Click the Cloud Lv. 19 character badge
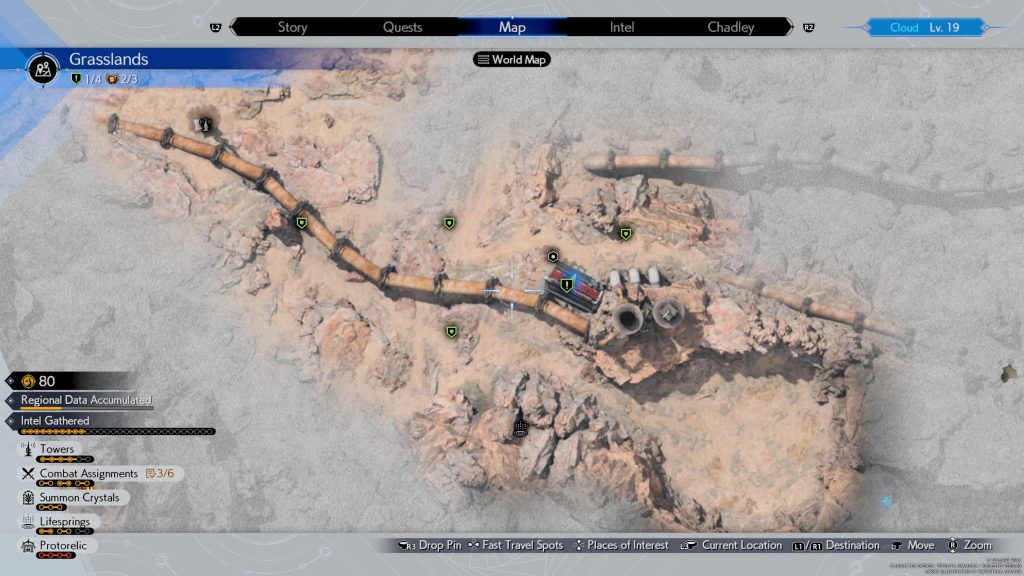The width and height of the screenshot is (1024, 576). pos(924,28)
